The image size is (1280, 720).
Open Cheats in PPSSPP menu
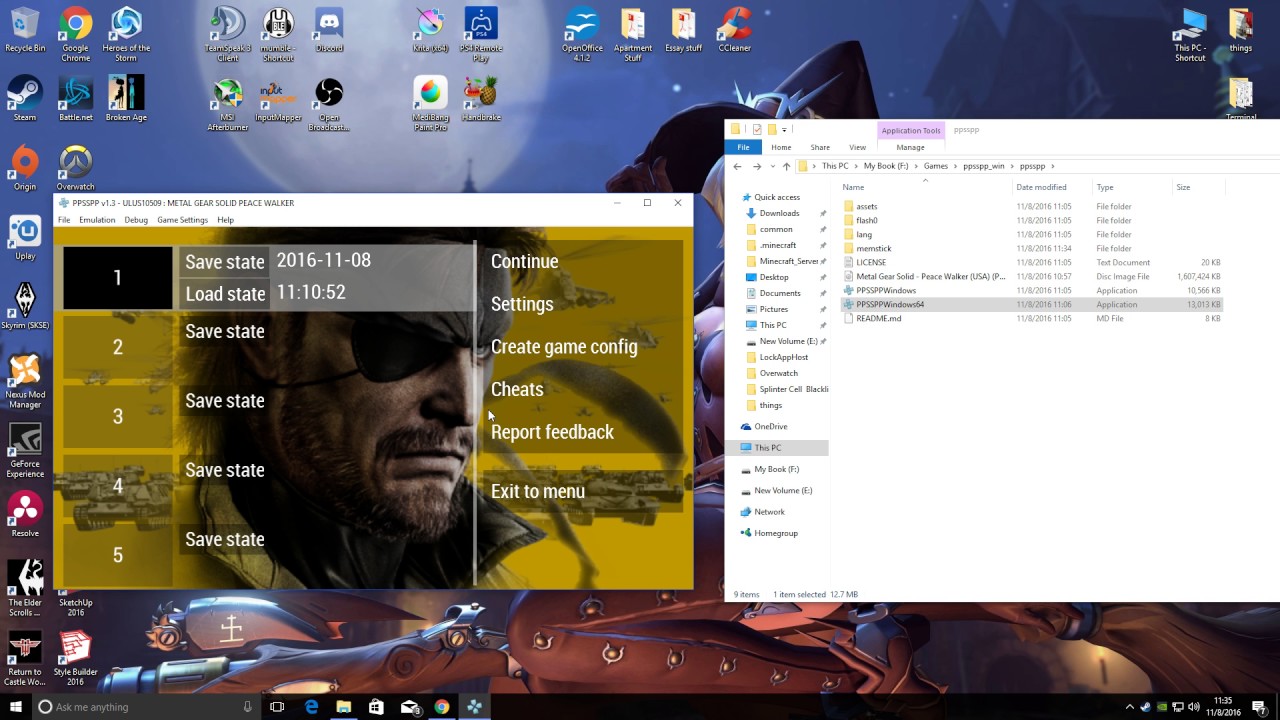point(517,389)
